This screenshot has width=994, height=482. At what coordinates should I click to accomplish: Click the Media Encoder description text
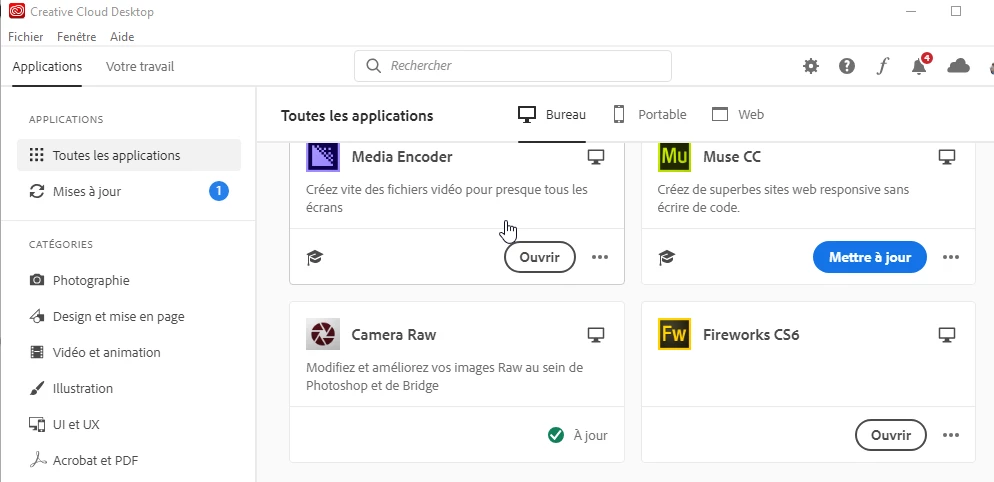[x=447, y=199]
